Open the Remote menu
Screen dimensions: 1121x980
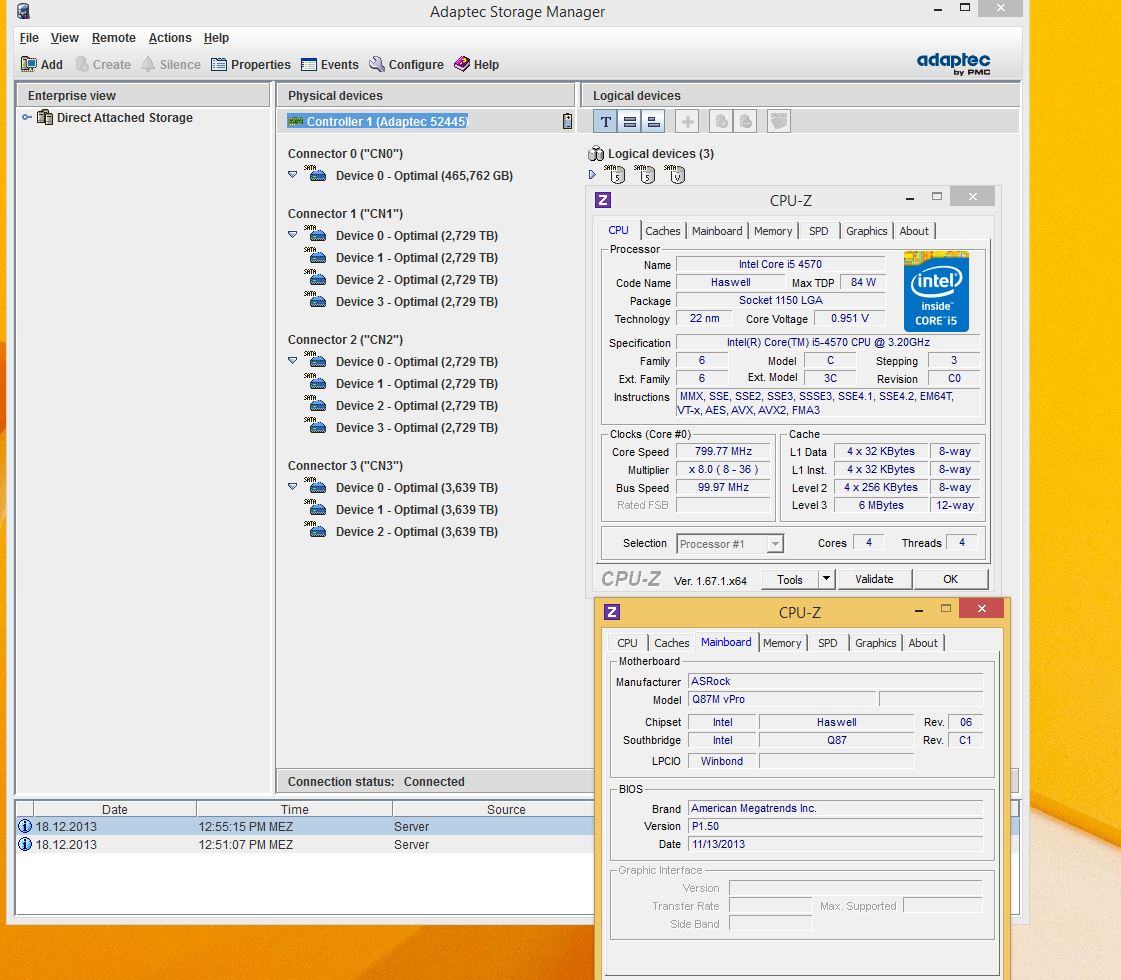point(114,38)
